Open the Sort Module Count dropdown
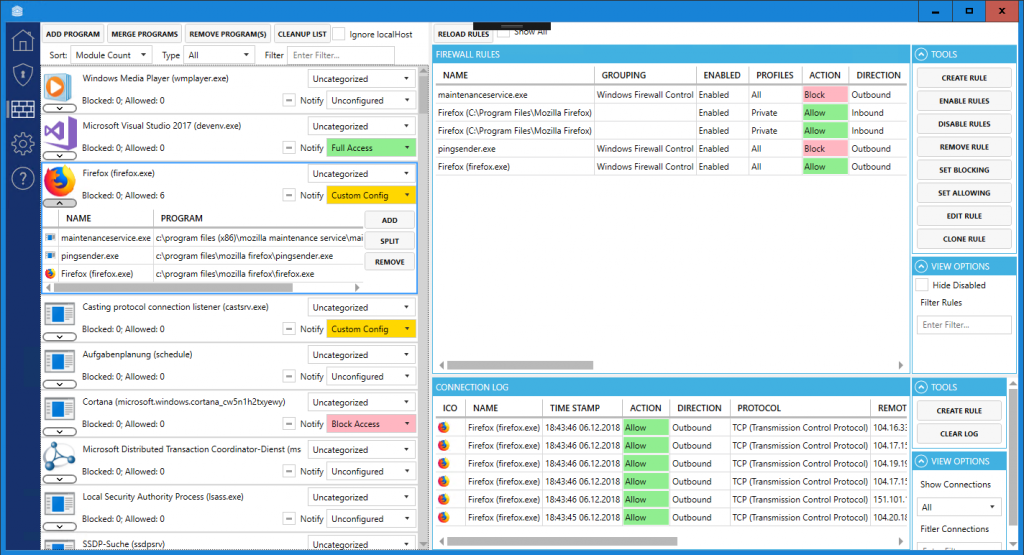 tap(112, 55)
